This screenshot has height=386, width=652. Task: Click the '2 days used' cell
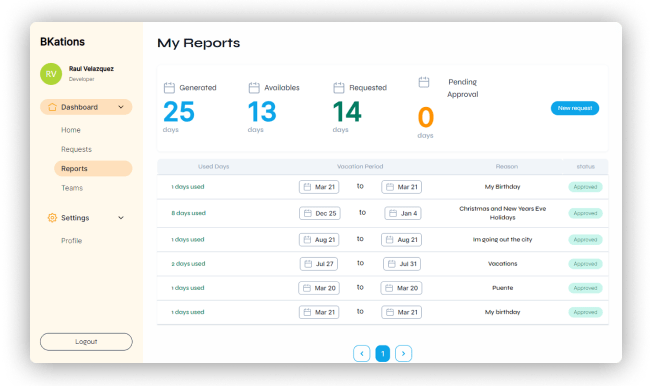click(x=188, y=264)
